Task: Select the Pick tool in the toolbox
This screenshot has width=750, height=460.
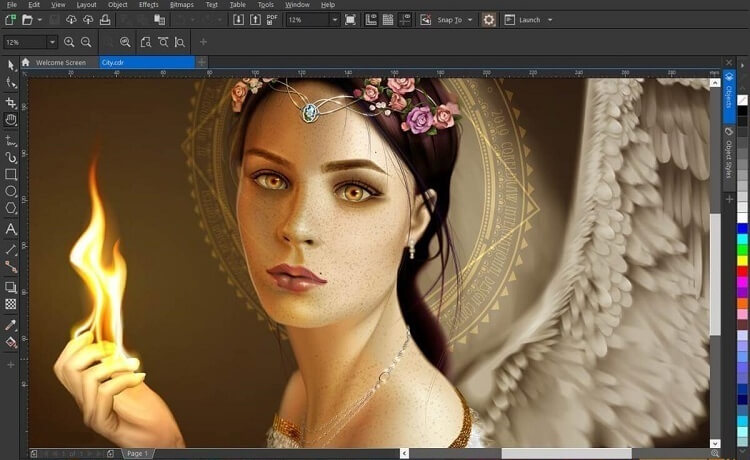Action: point(11,65)
